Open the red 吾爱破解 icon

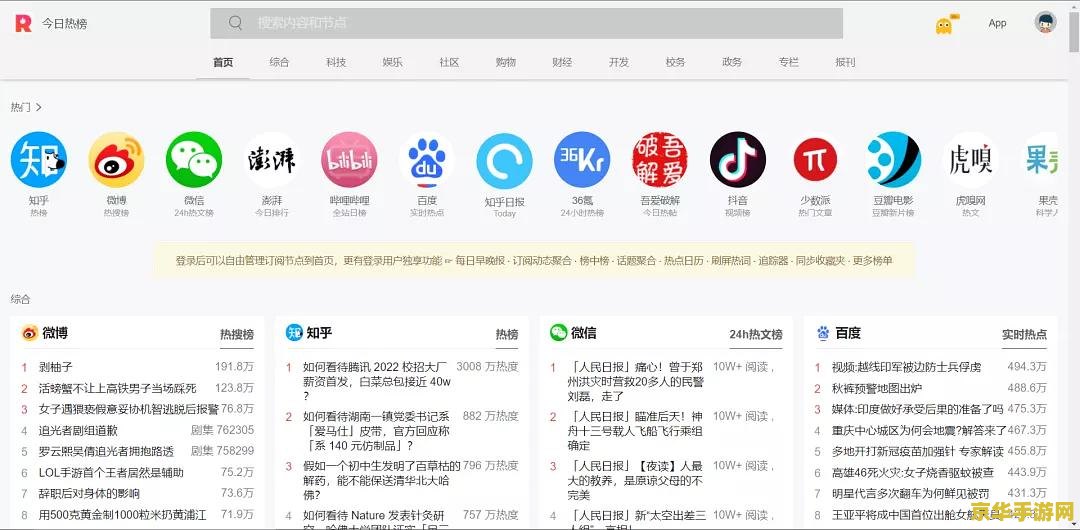[x=660, y=160]
